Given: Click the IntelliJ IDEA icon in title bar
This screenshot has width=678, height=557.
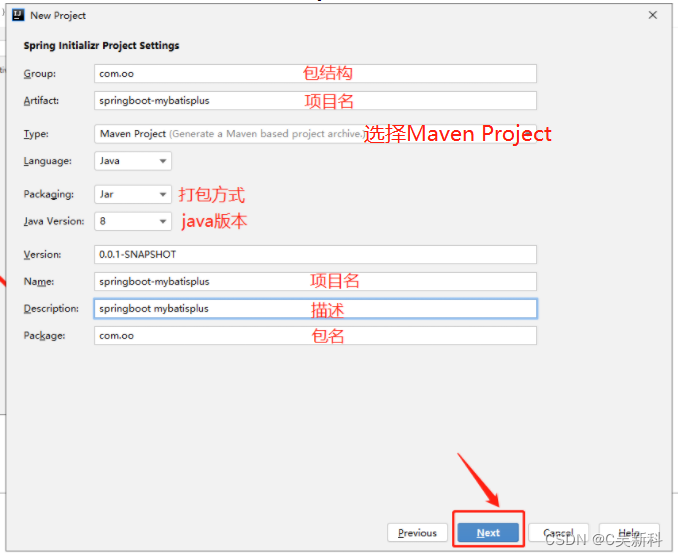Looking at the screenshot, I should point(18,15).
